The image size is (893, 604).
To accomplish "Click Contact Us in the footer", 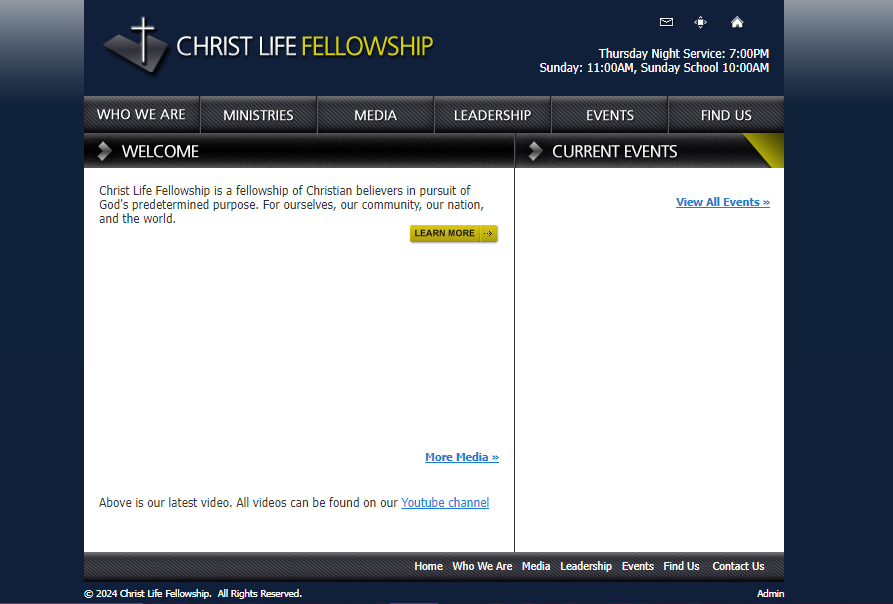I will (x=738, y=566).
